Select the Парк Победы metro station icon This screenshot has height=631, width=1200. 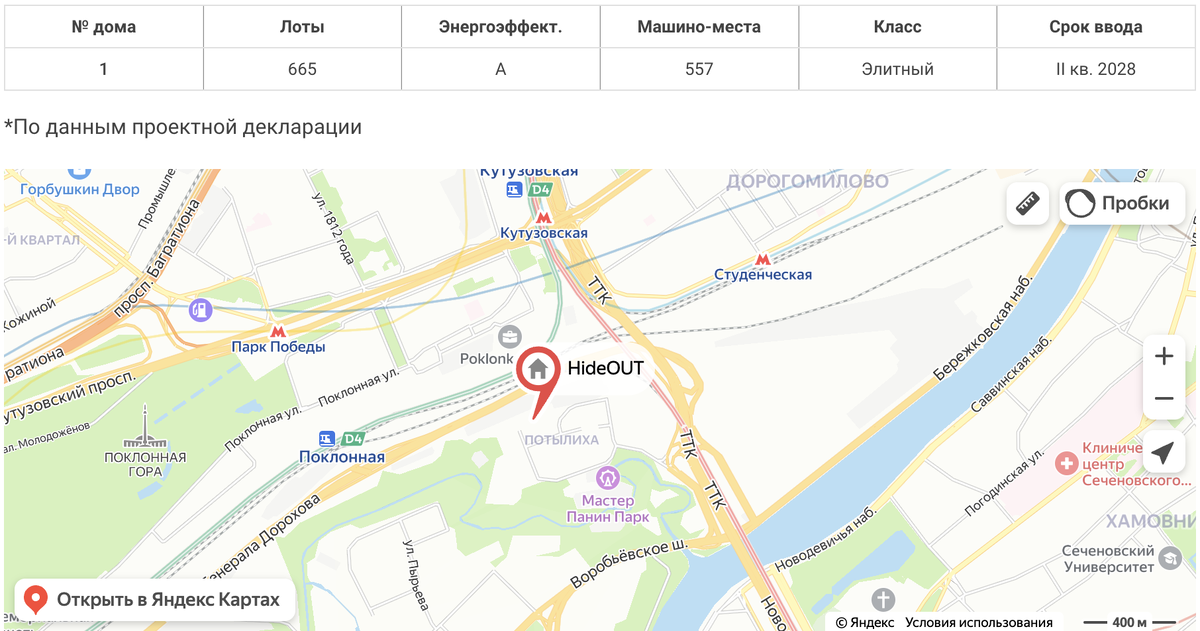[x=277, y=330]
